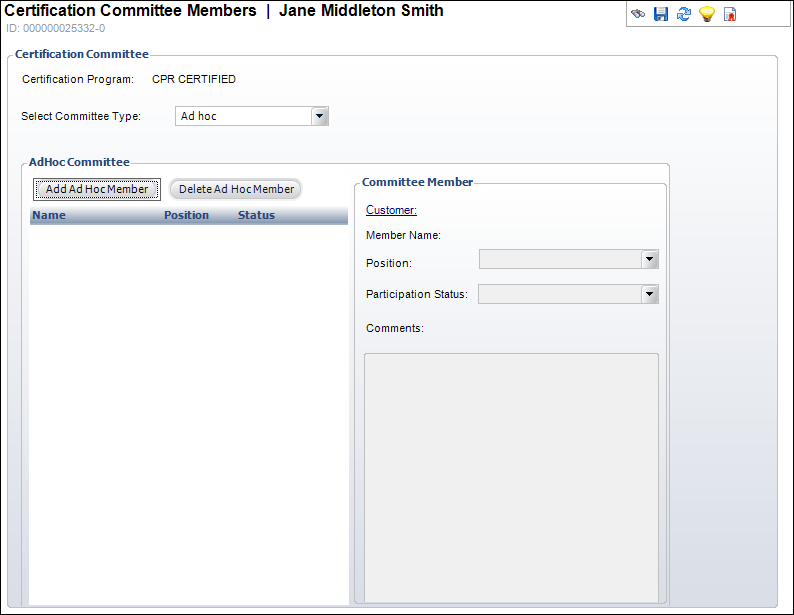Click the CPR CERTIFIED program text
This screenshot has height=615, width=794.
pyautogui.click(x=194, y=79)
